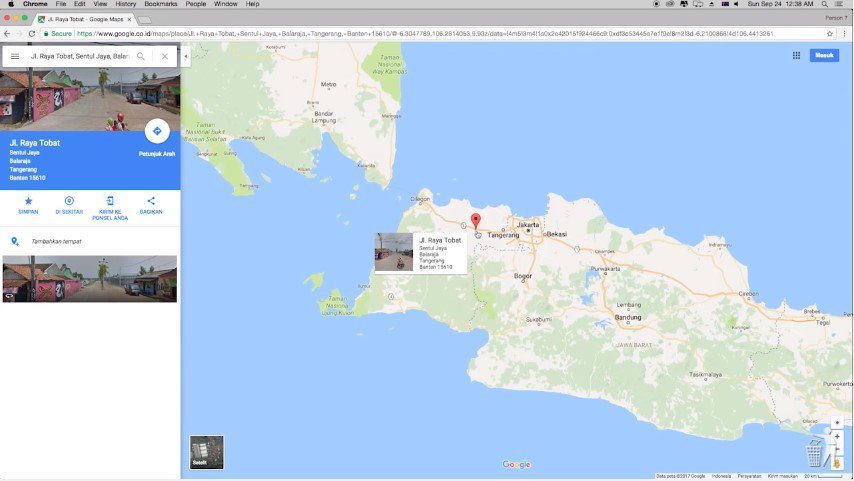Reload the page with refresh icon
This screenshot has width=854, height=481.
pyautogui.click(x=32, y=34)
